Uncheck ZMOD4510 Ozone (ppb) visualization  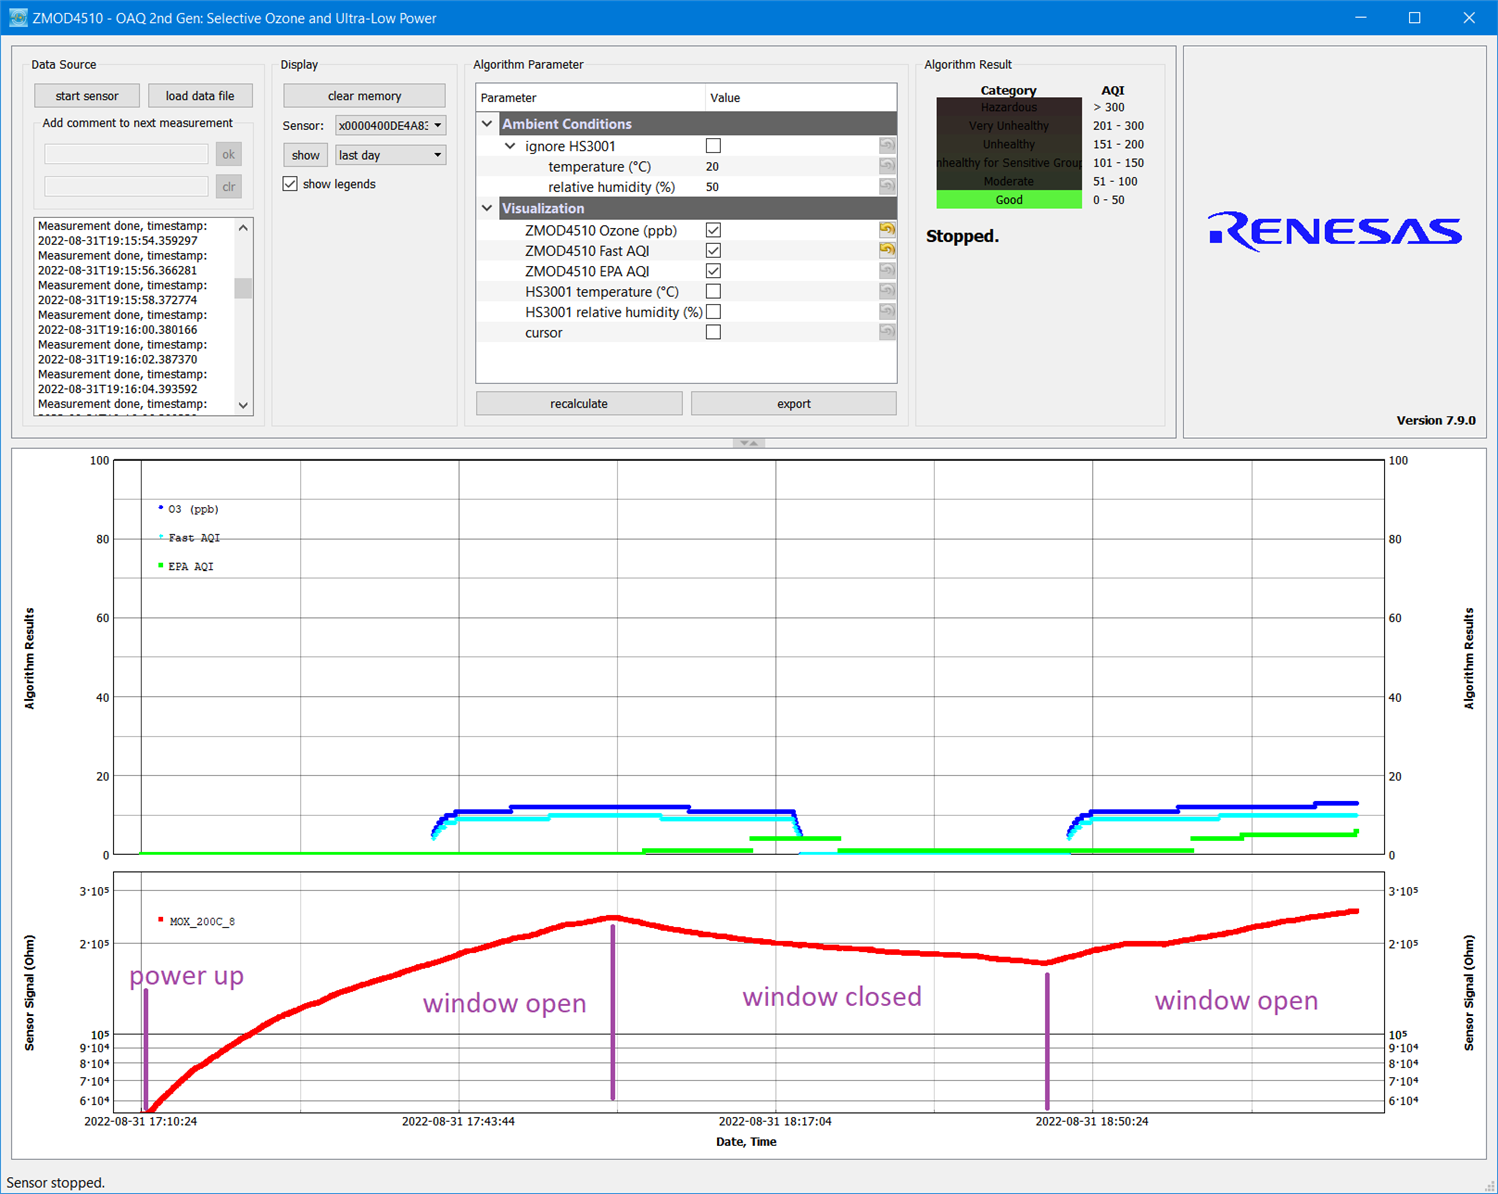(713, 230)
